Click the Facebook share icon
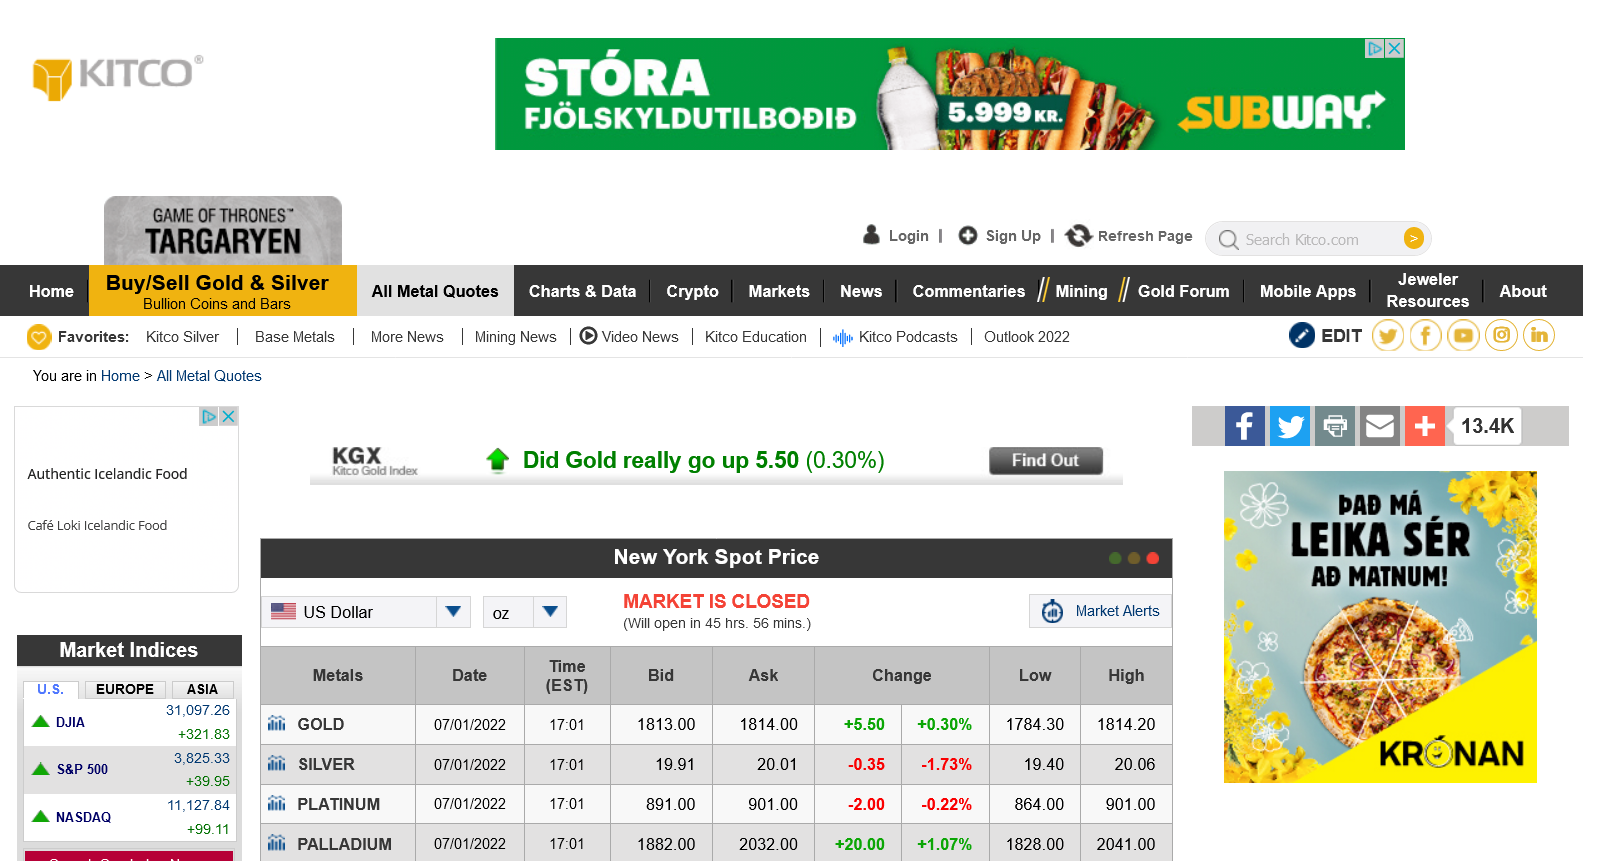The height and width of the screenshot is (861, 1603). (1244, 426)
